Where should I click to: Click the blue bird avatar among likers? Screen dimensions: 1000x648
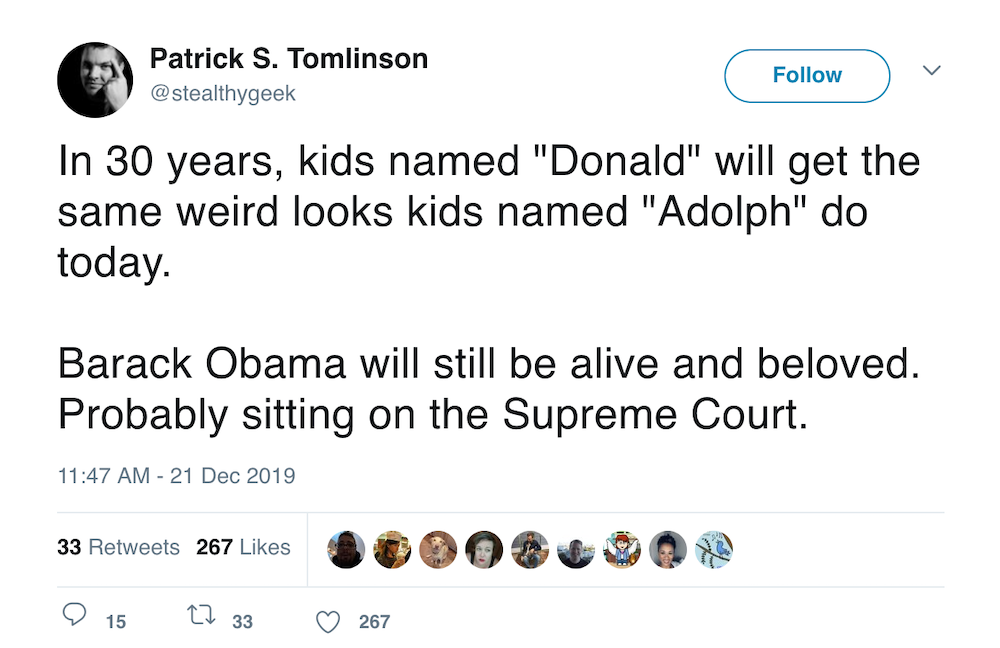[713, 549]
